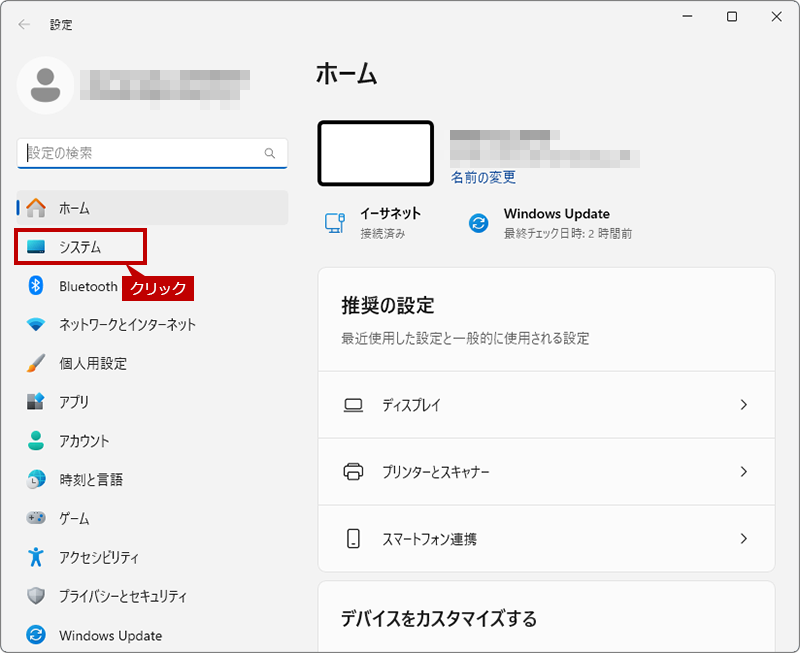
Task: Click the user profile avatar icon
Action: tap(45, 85)
